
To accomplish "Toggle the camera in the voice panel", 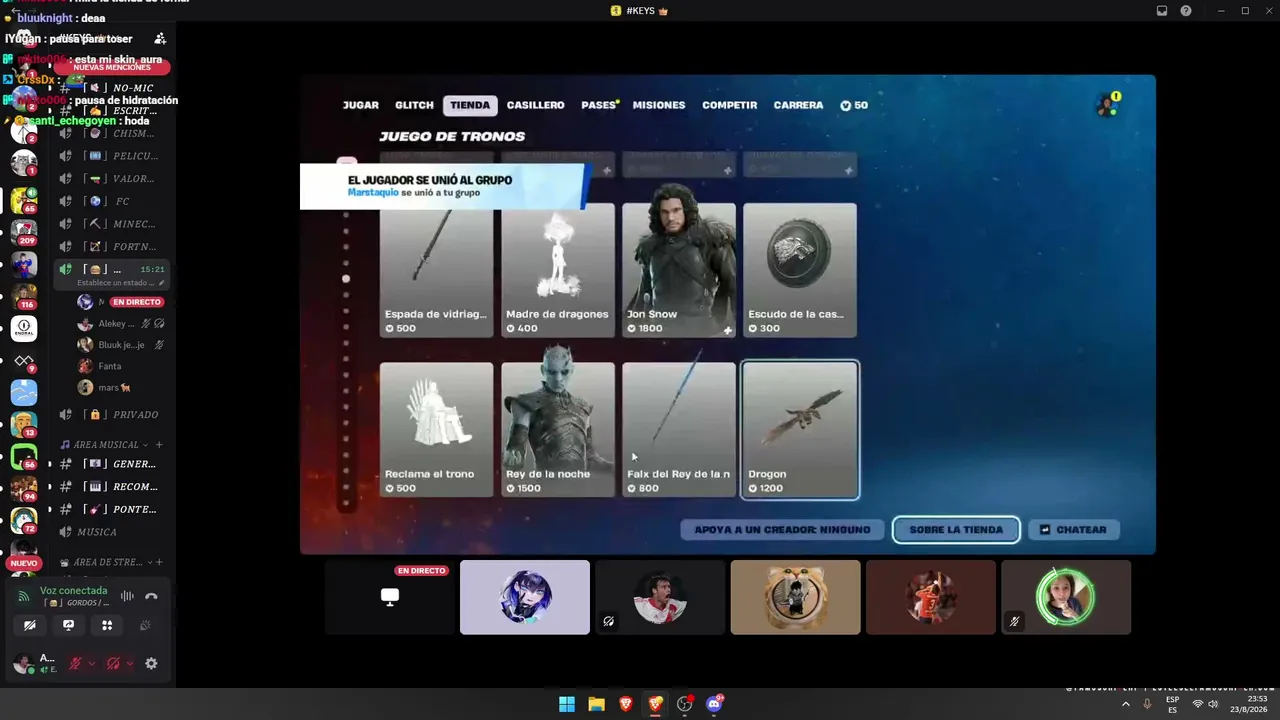I will (30, 625).
